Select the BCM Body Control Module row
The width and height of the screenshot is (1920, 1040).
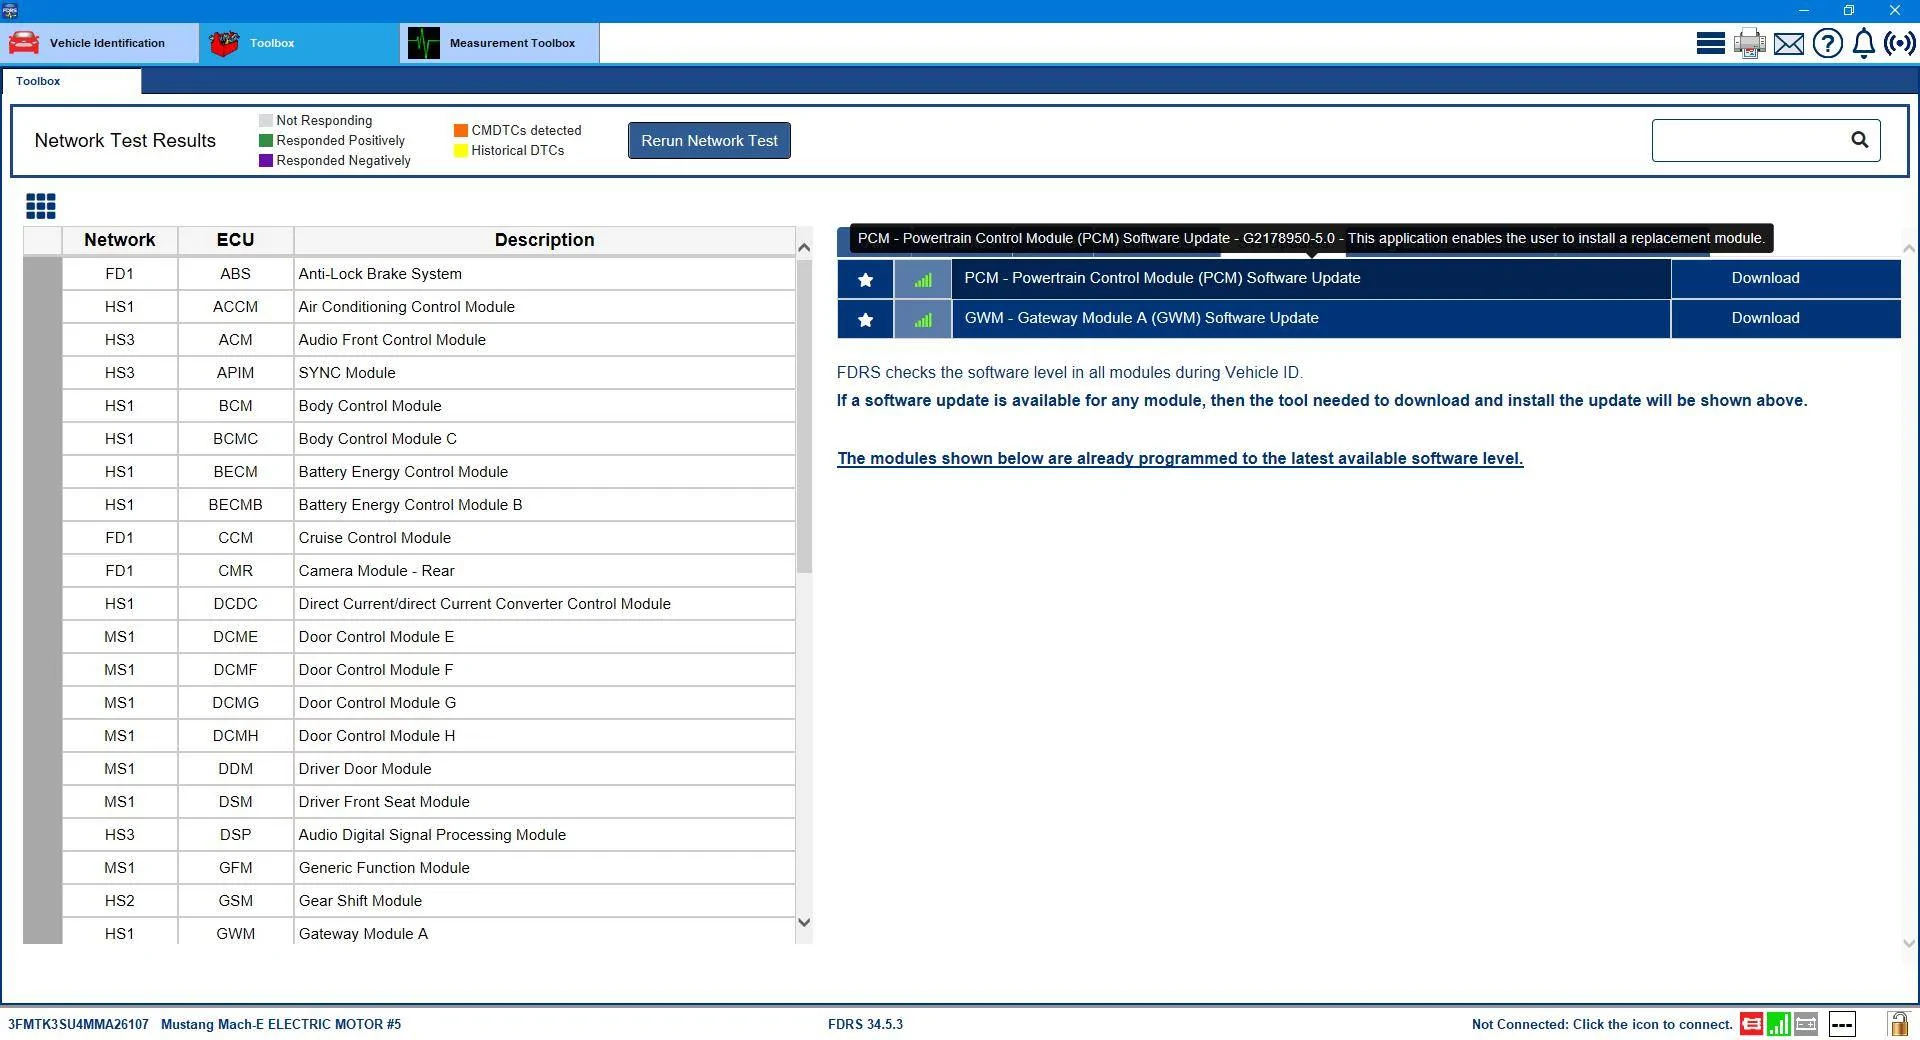[428, 406]
